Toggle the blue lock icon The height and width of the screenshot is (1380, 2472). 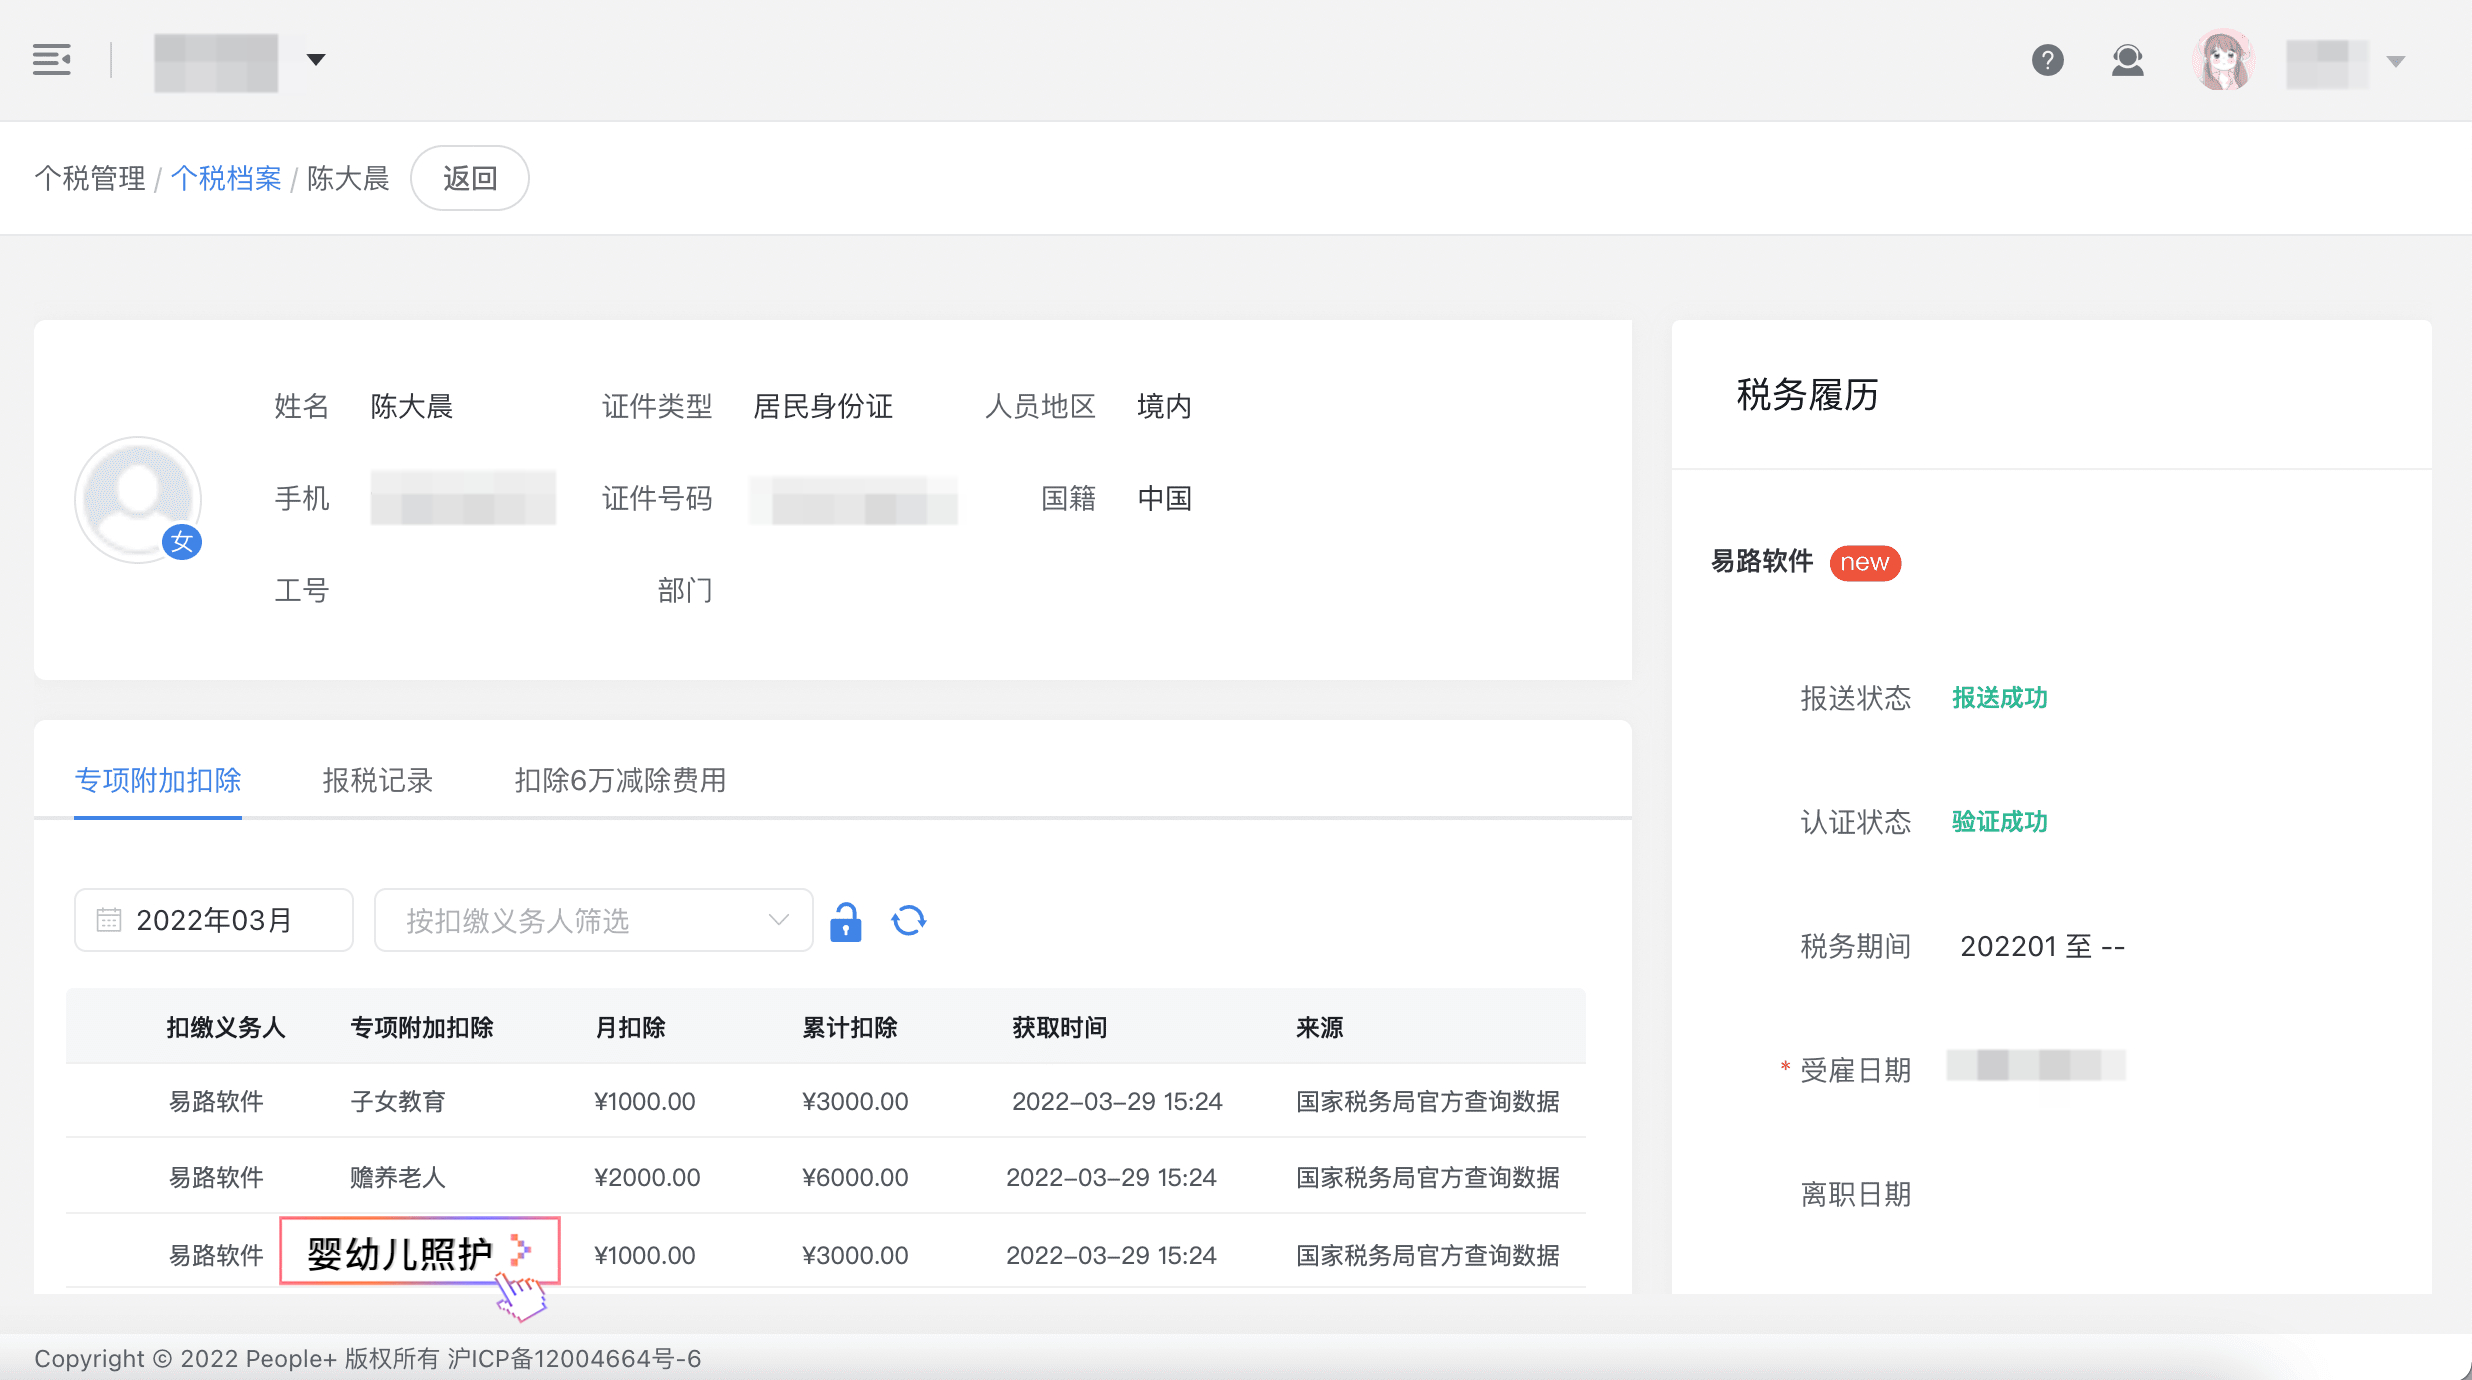pos(845,921)
